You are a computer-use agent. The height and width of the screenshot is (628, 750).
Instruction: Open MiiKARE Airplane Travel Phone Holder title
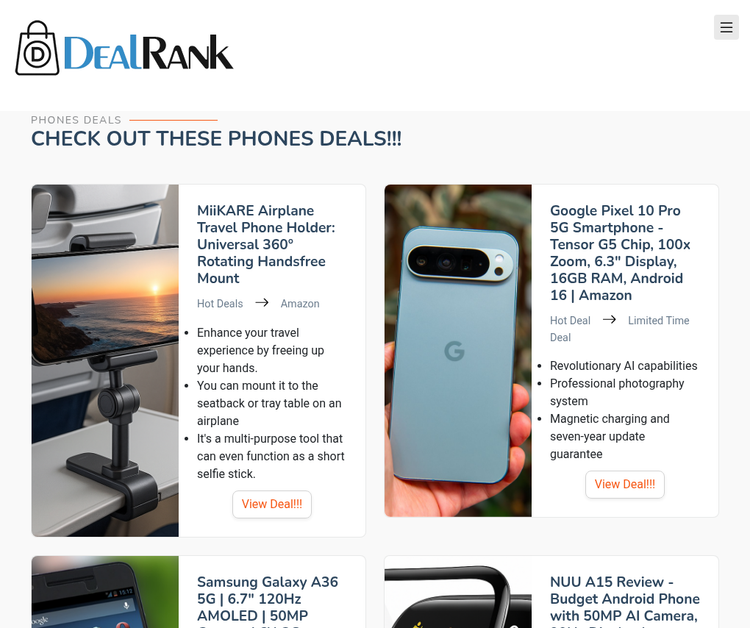pos(267,244)
